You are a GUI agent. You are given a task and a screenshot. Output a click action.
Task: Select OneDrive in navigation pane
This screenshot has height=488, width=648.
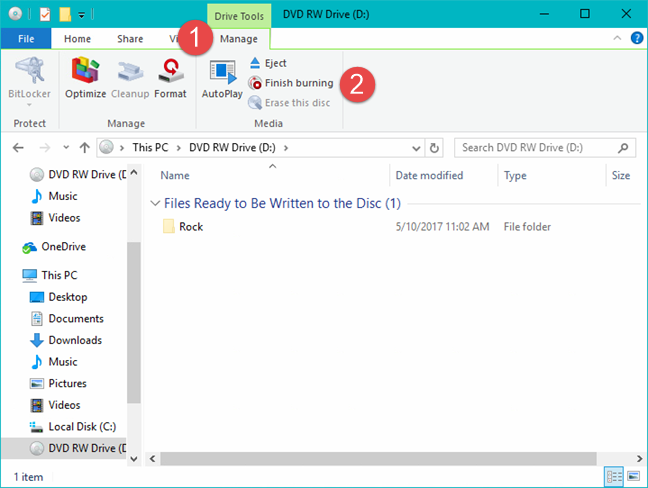click(54, 247)
